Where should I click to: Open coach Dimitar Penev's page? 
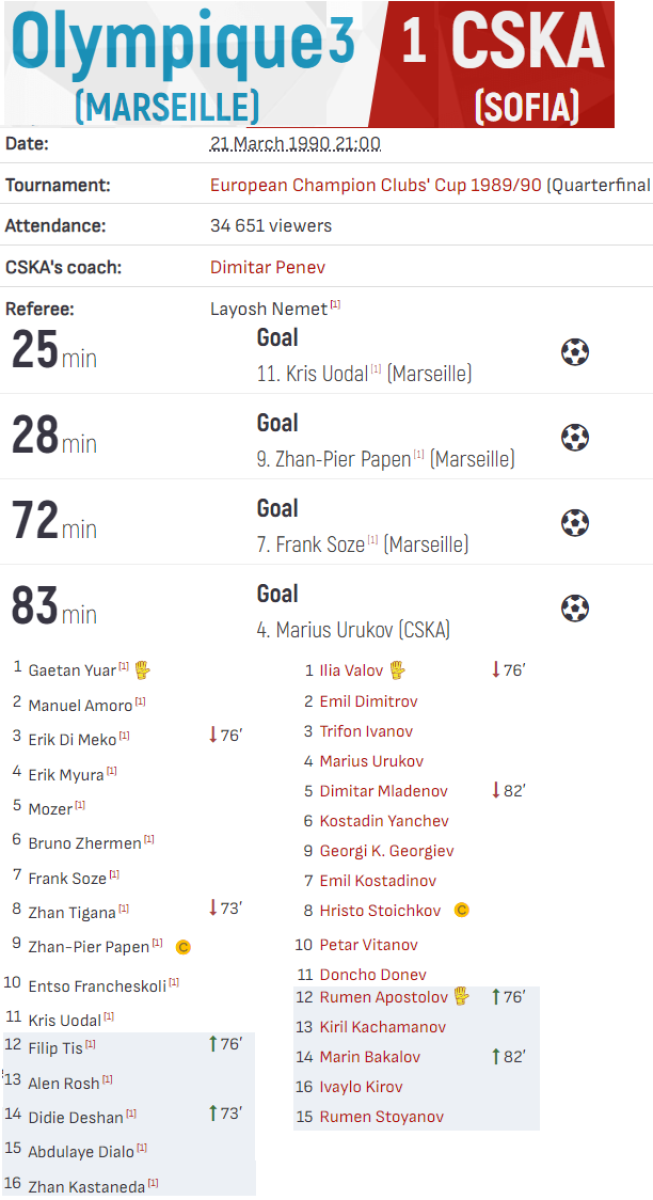pyautogui.click(x=267, y=267)
